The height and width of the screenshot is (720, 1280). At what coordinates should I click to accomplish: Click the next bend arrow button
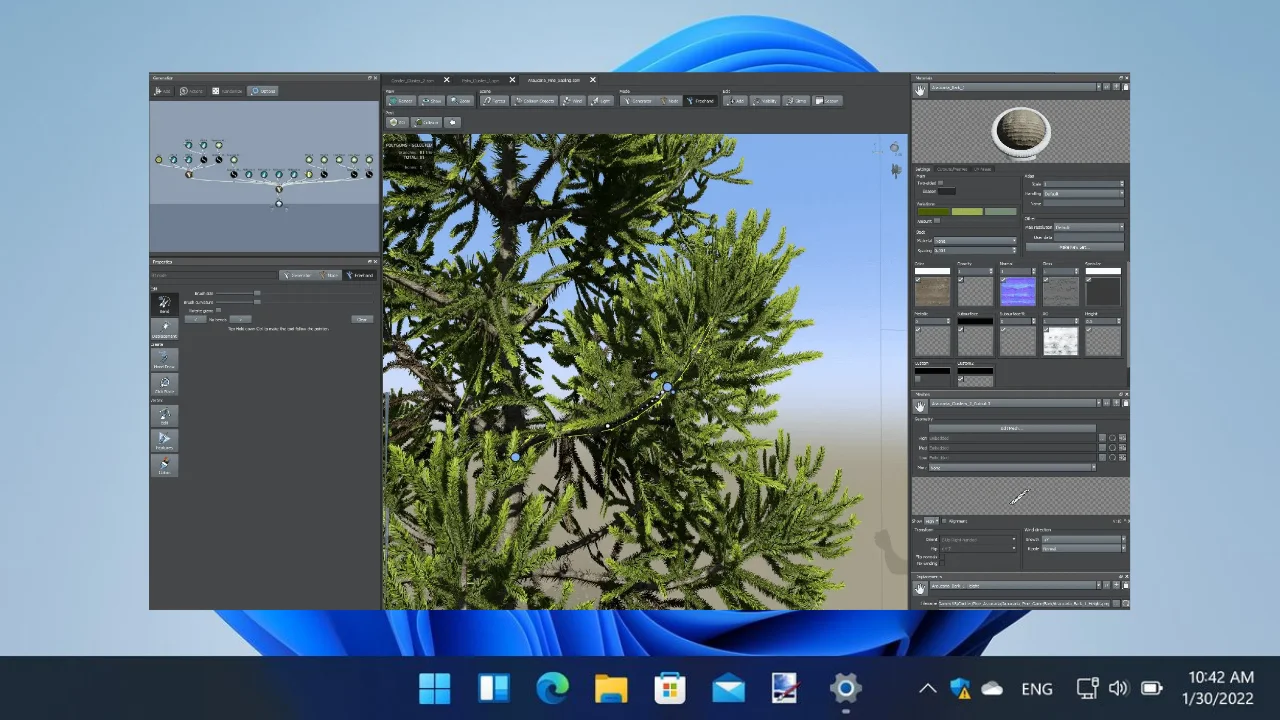click(x=240, y=320)
